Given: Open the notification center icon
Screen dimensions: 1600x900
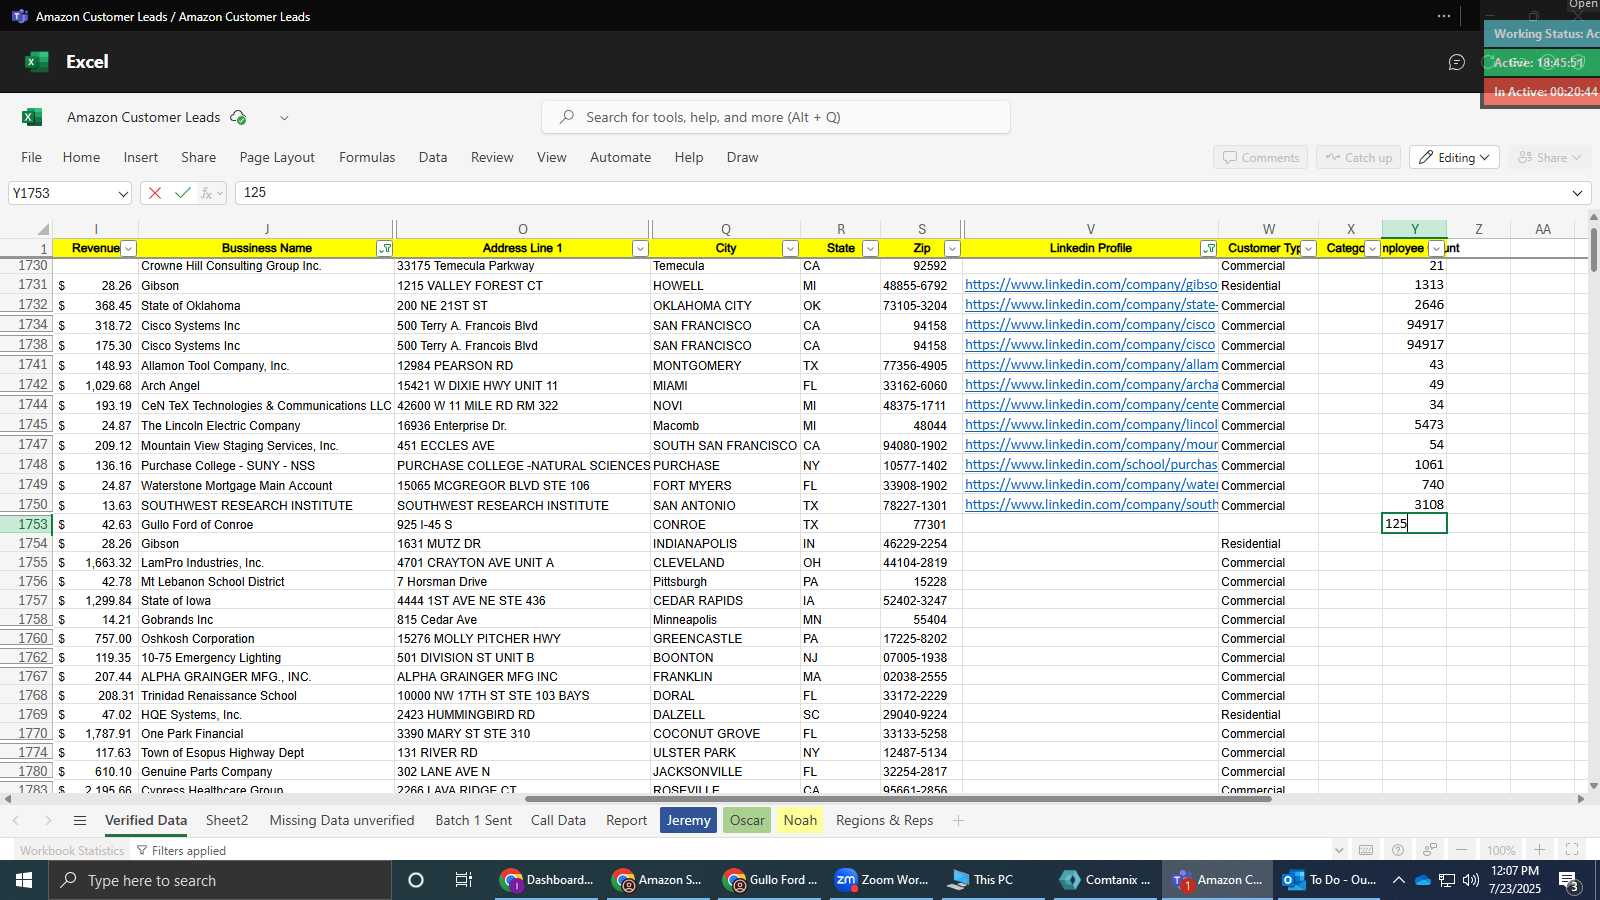Looking at the screenshot, I should pos(1570,880).
